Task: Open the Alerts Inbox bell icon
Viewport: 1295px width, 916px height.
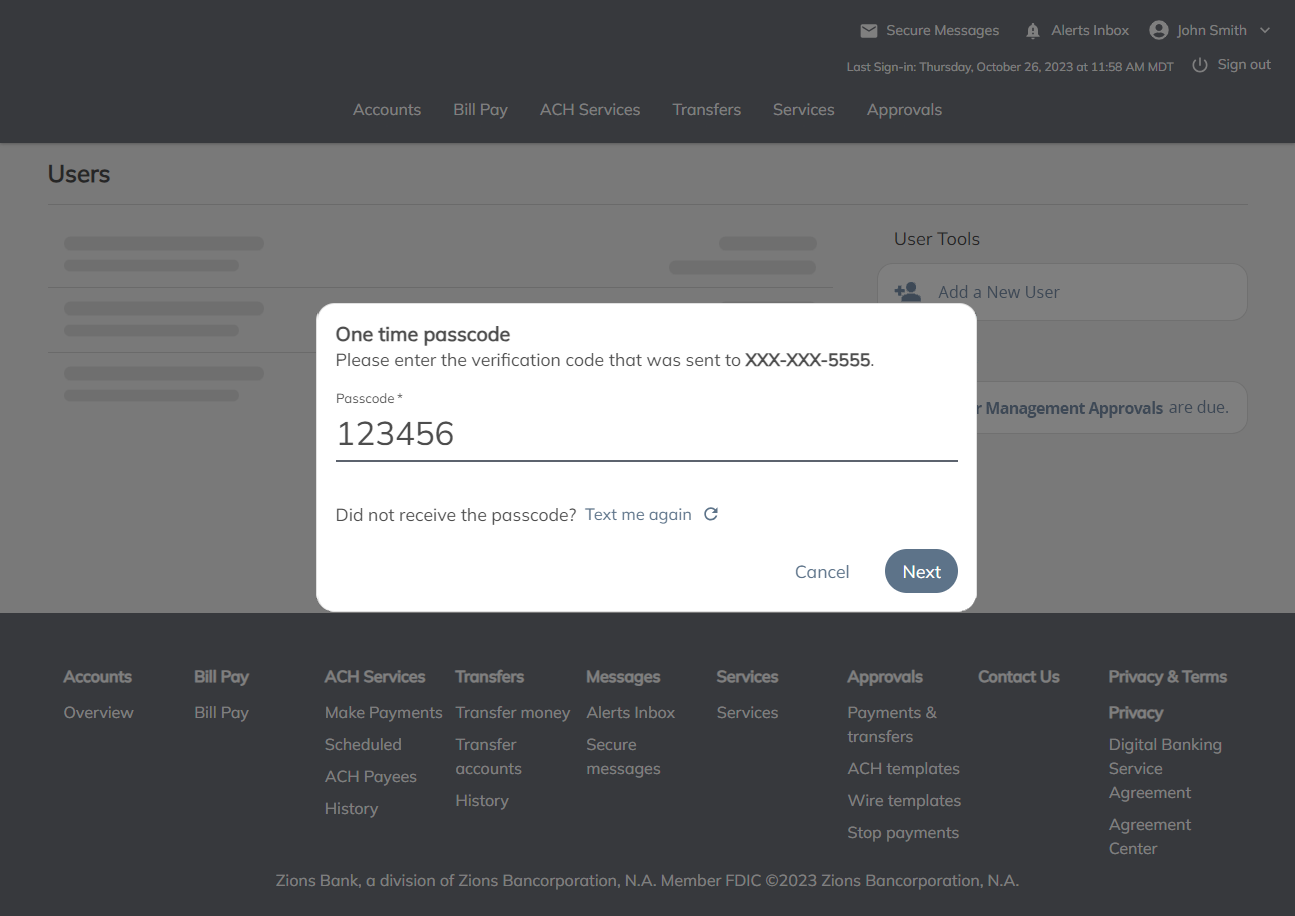Action: point(1033,31)
